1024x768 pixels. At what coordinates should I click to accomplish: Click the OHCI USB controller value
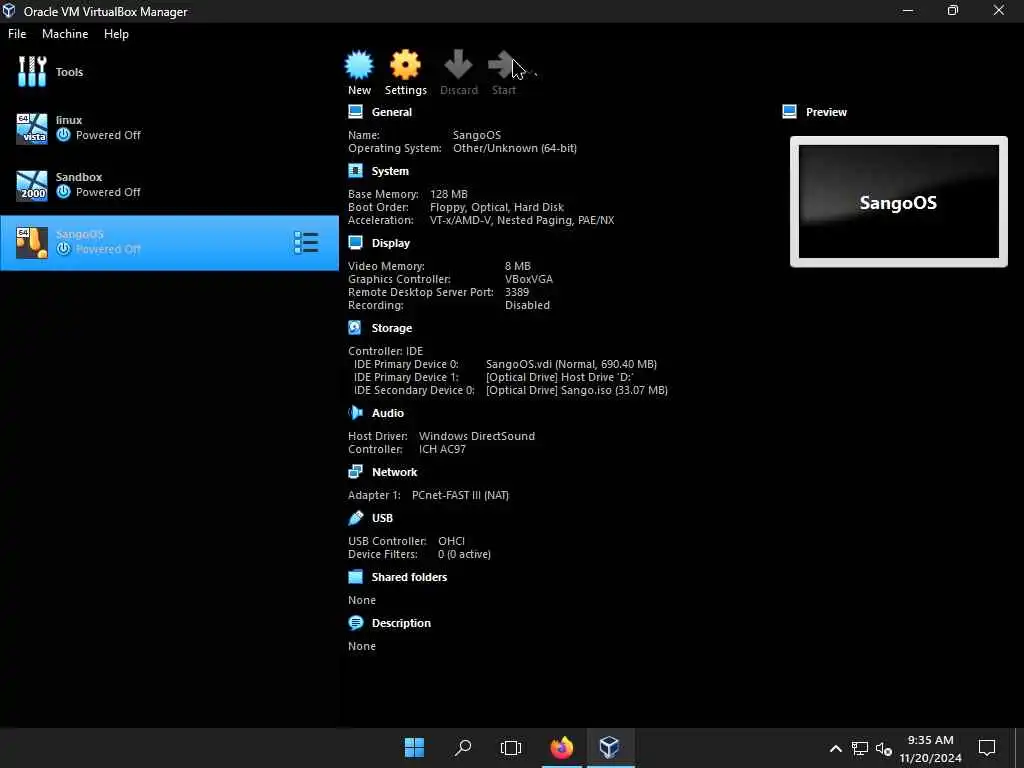click(x=451, y=541)
